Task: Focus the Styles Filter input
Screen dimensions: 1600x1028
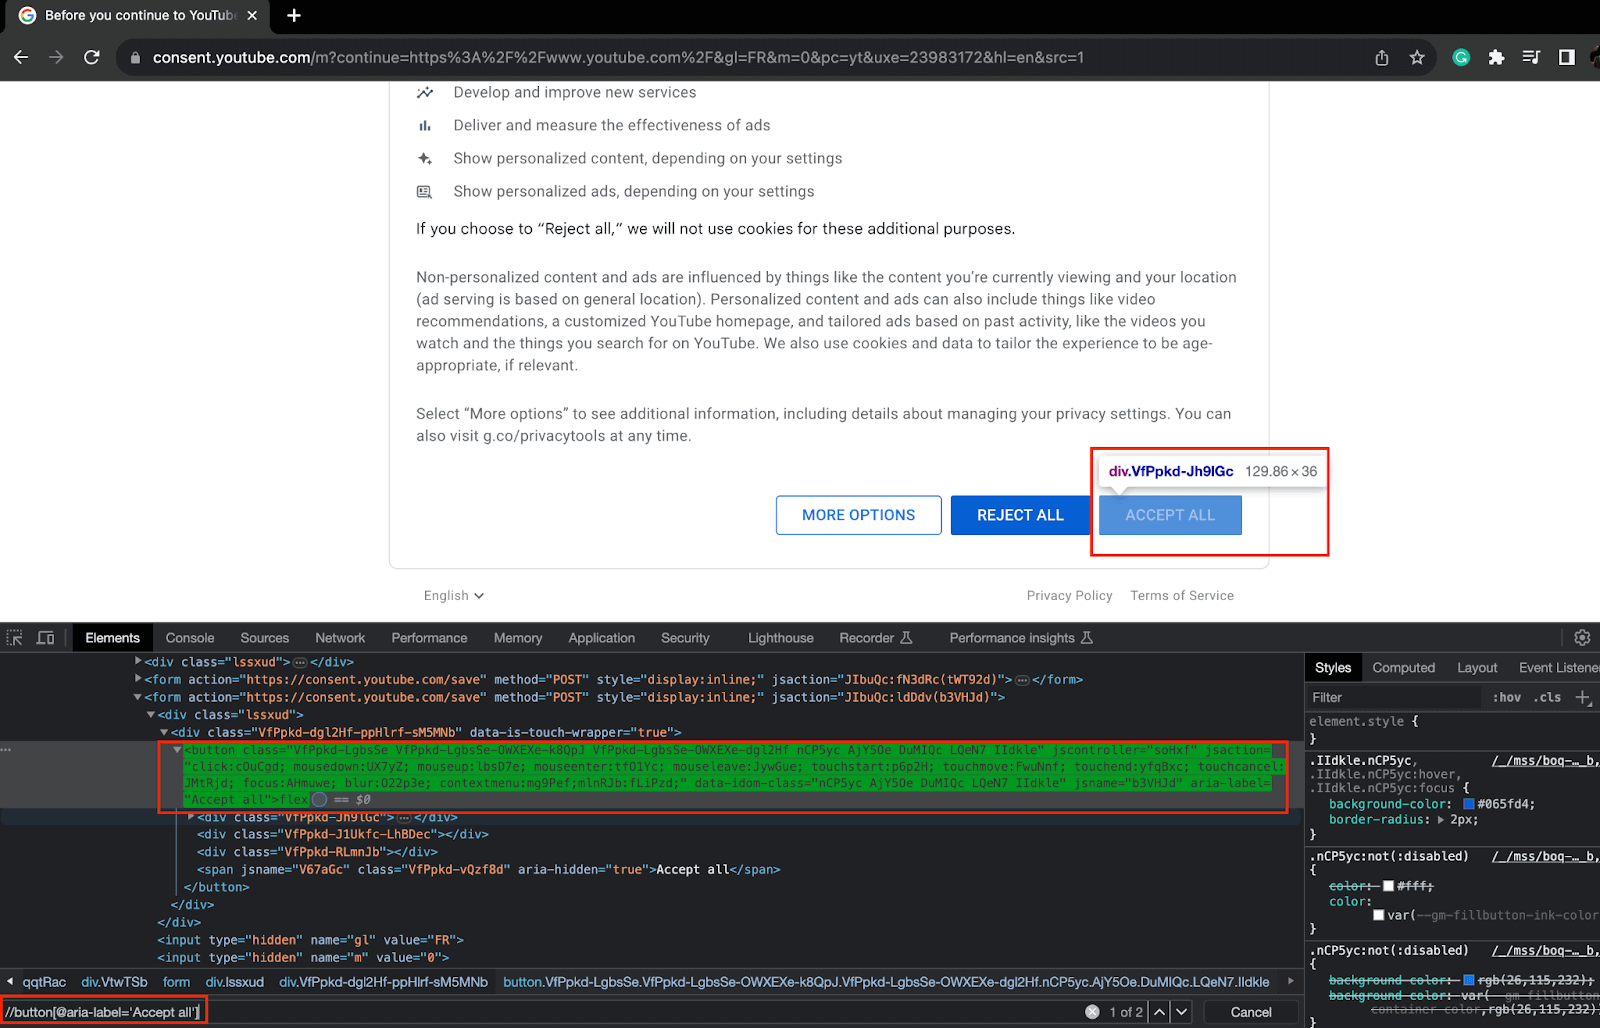Action: point(1395,697)
